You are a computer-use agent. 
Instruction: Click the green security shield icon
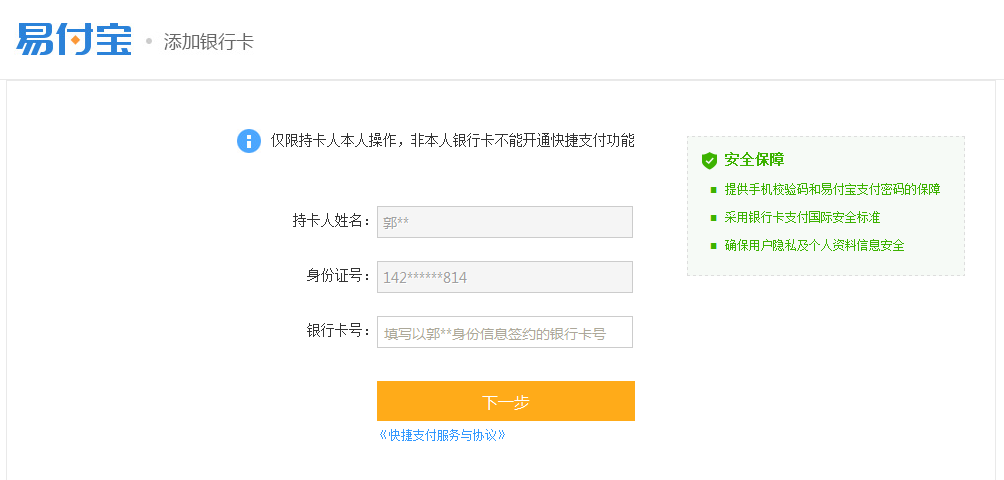[x=709, y=161]
